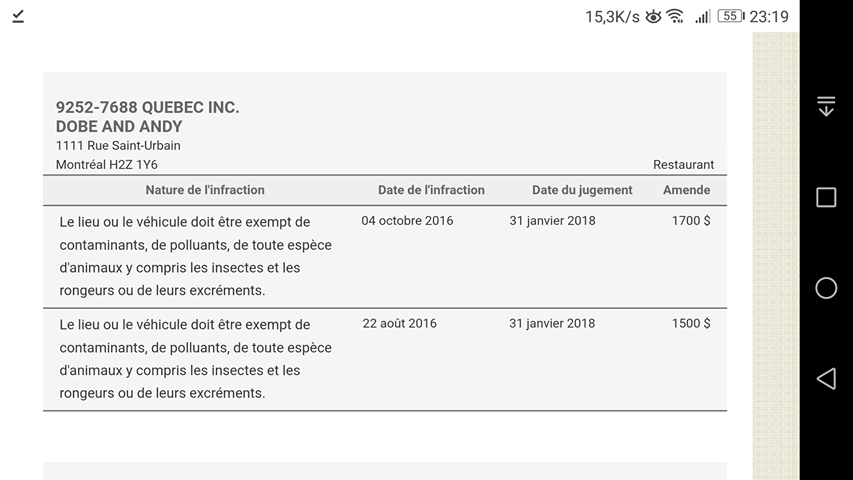The image size is (853, 480).
Task: Select the Nature de l'infraction column header
Action: pos(205,190)
